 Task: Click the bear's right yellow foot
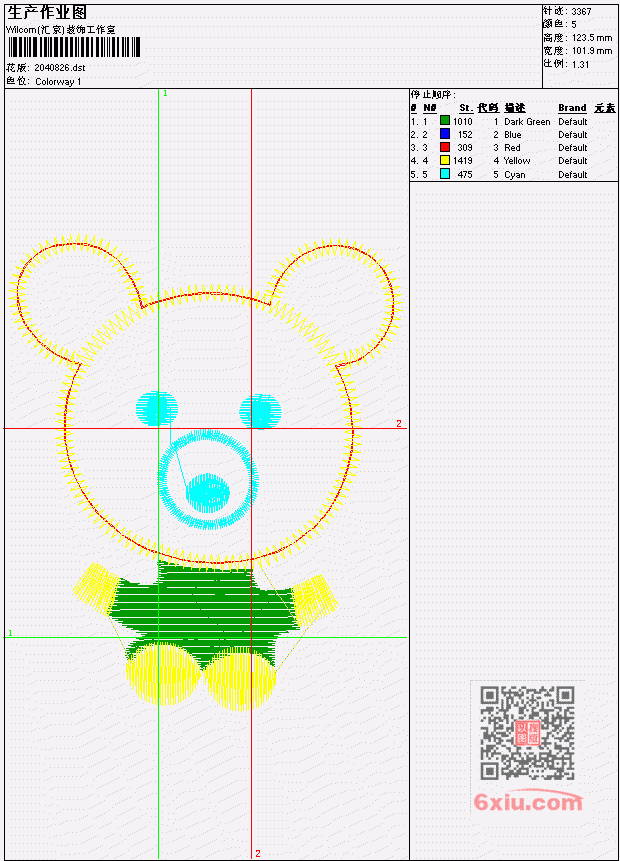click(x=240, y=678)
